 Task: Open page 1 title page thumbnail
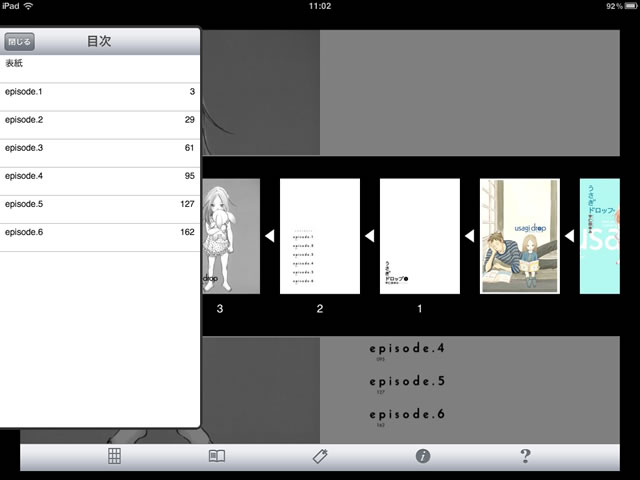click(x=420, y=236)
